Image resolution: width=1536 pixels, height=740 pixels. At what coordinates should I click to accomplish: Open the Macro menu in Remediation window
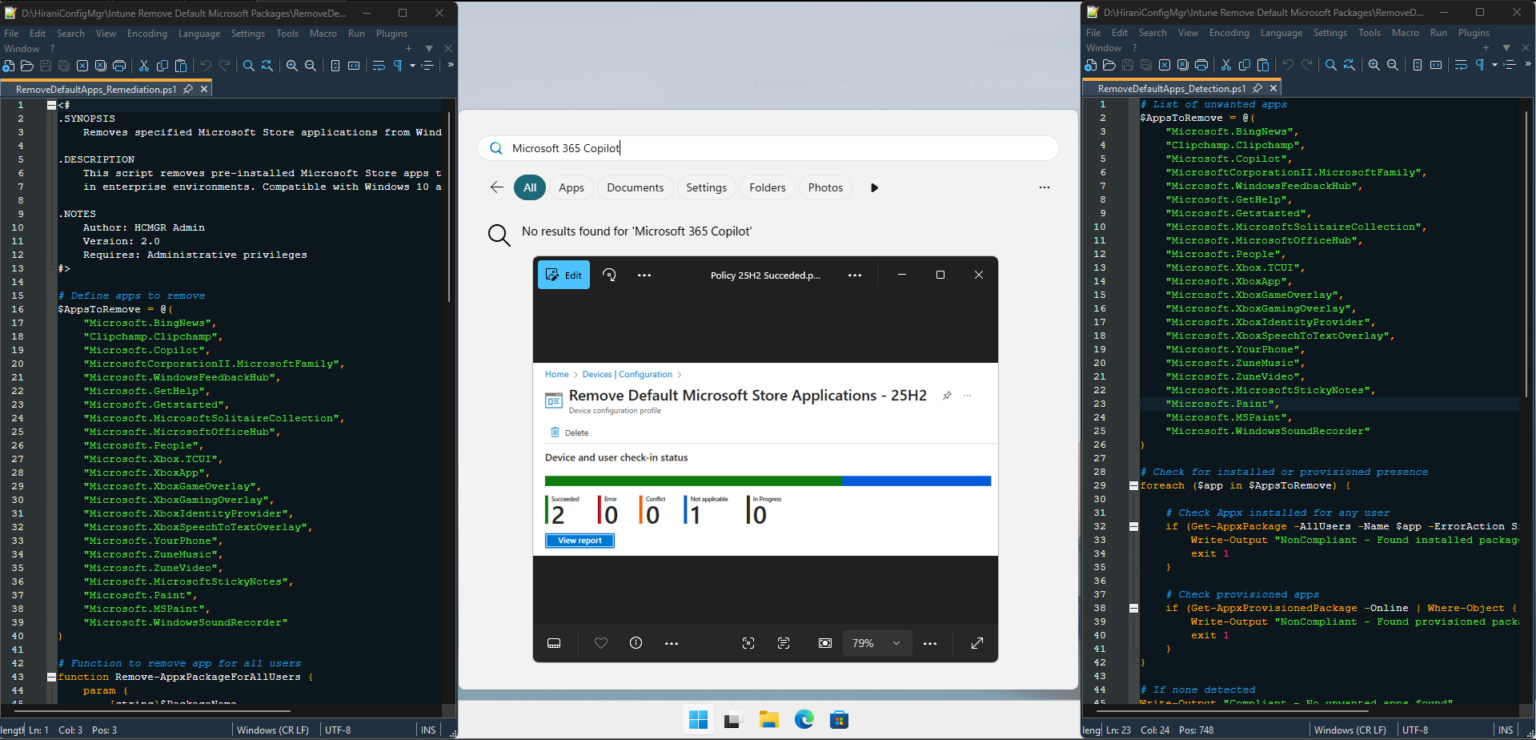point(323,33)
